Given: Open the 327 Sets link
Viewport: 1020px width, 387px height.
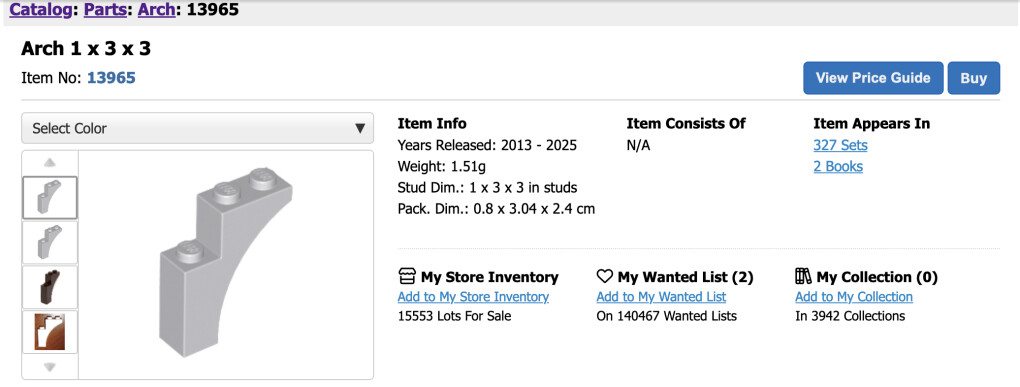Looking at the screenshot, I should tap(840, 145).
